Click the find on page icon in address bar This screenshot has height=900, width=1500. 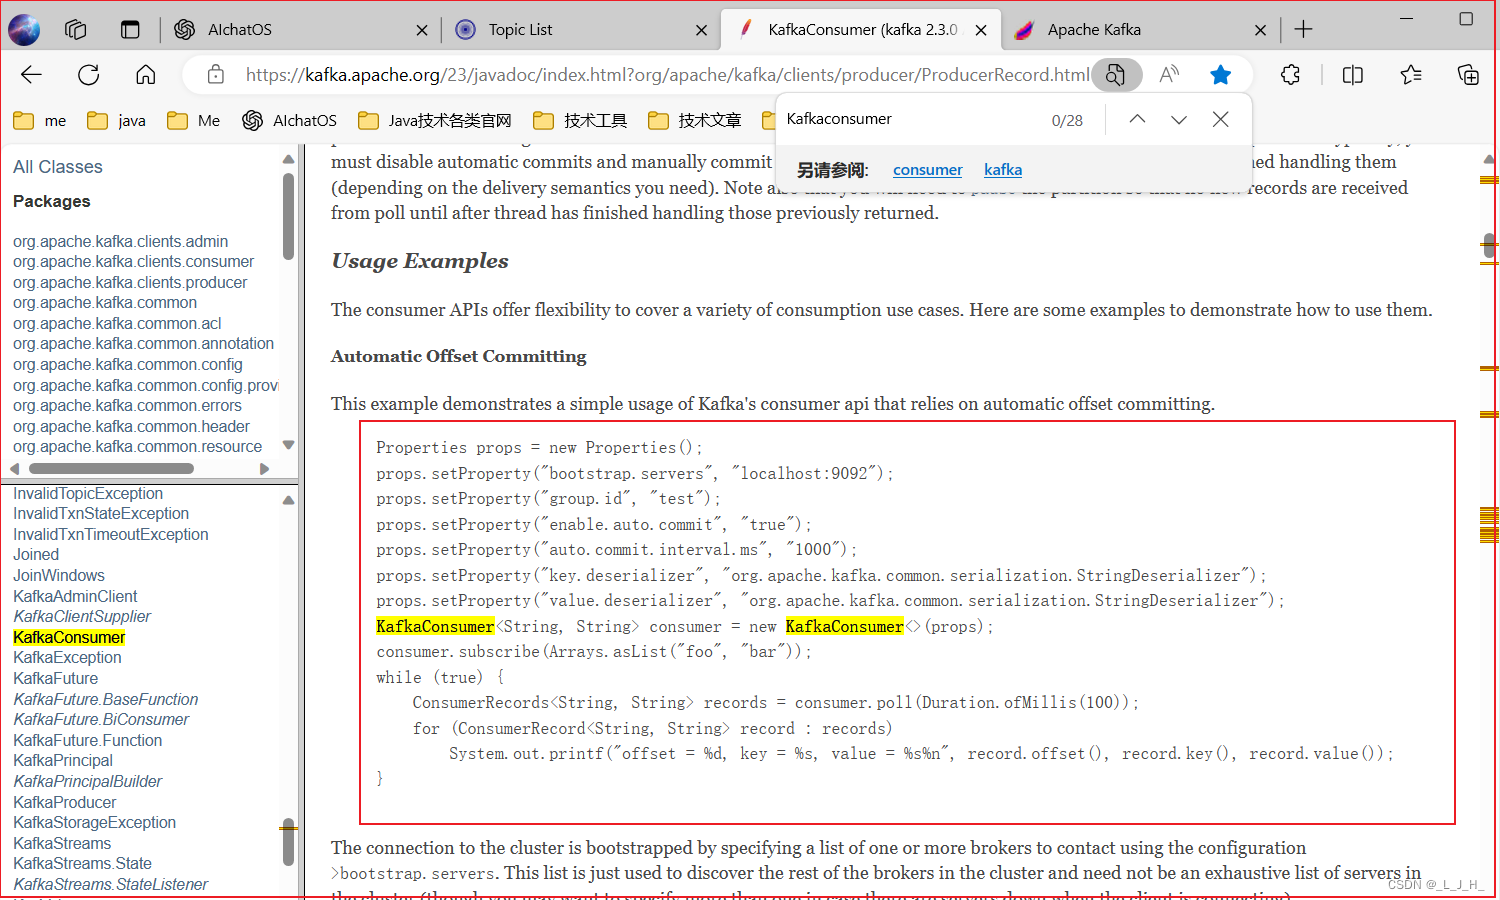point(1116,75)
